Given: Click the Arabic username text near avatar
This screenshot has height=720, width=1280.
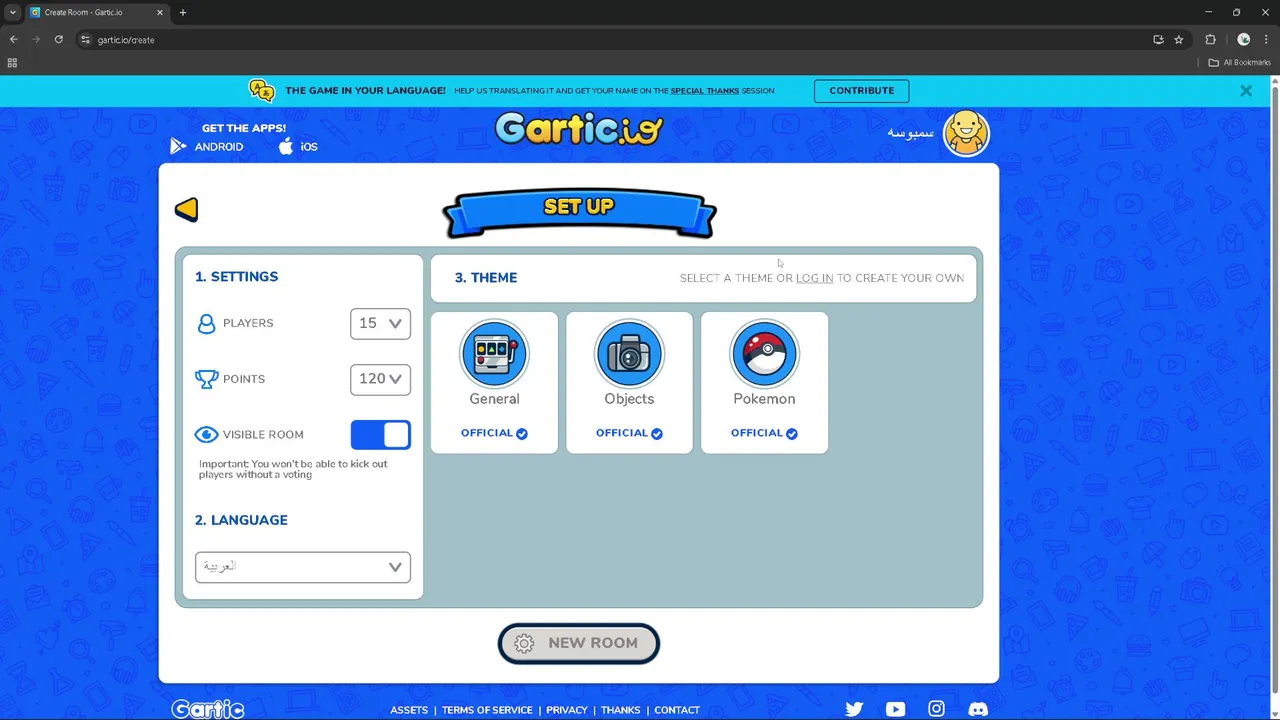Looking at the screenshot, I should tap(910, 133).
